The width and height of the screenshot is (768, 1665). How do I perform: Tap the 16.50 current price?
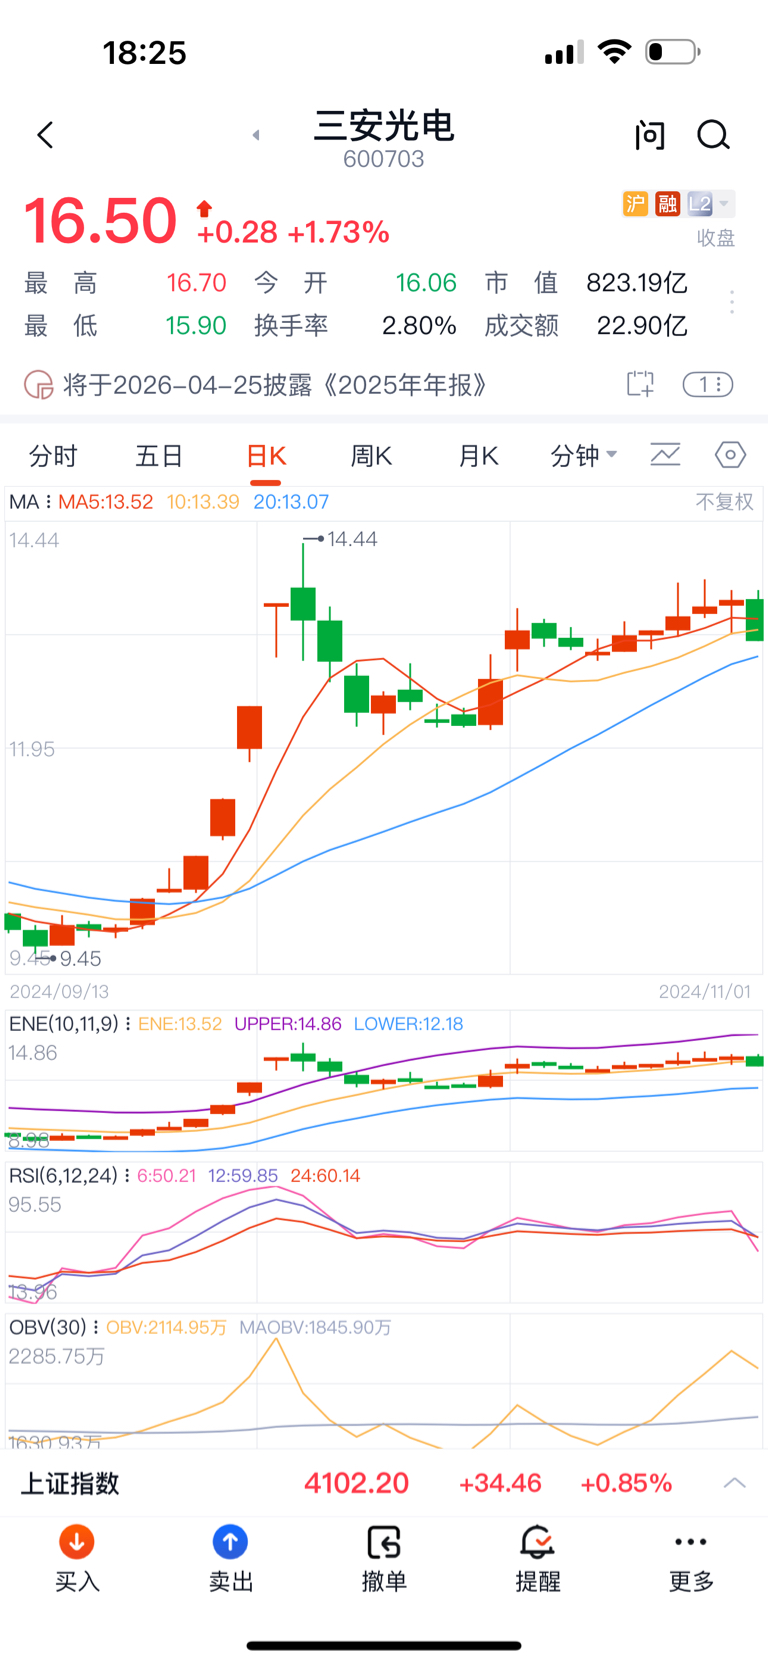[100, 221]
